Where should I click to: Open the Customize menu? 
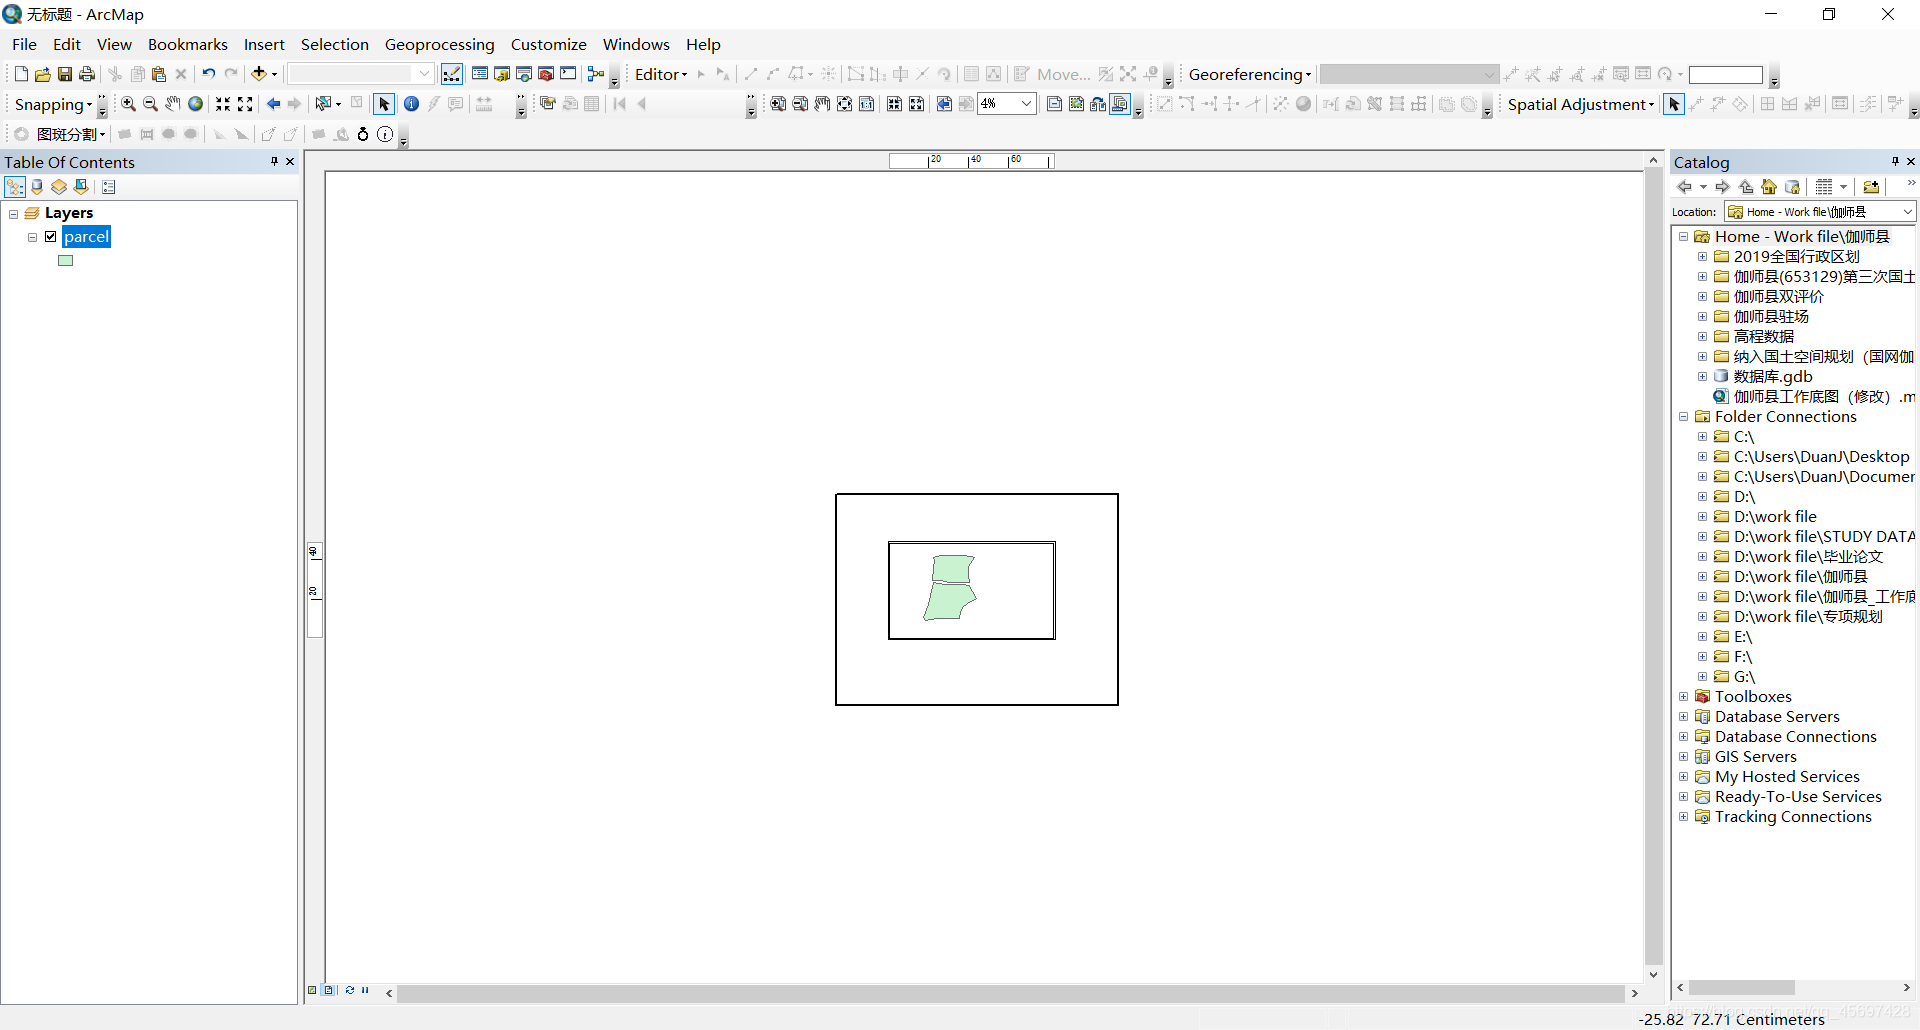pos(548,44)
